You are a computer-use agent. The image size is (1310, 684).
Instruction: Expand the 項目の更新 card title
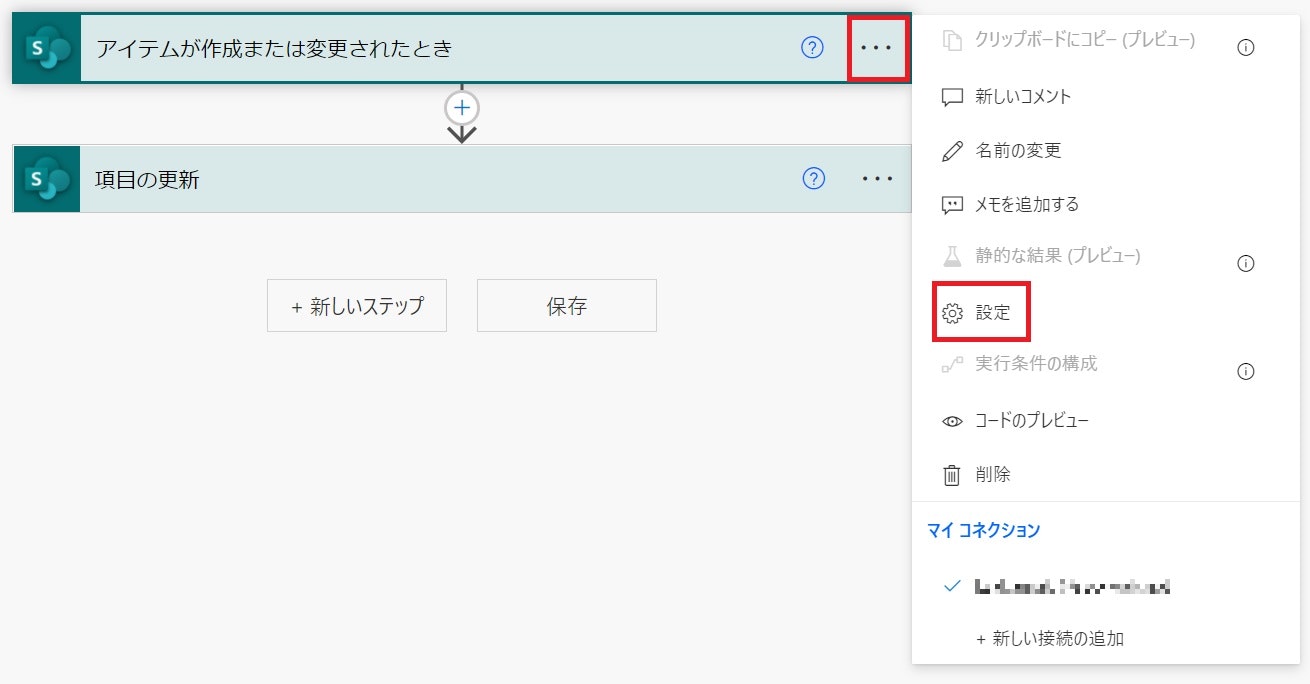[x=147, y=180]
